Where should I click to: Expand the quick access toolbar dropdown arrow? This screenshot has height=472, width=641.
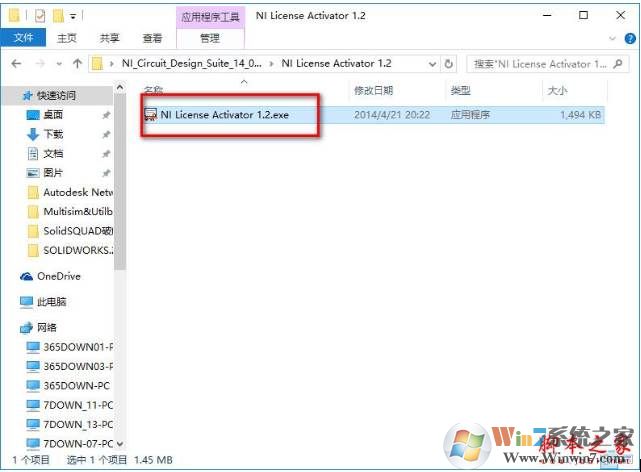click(x=74, y=16)
